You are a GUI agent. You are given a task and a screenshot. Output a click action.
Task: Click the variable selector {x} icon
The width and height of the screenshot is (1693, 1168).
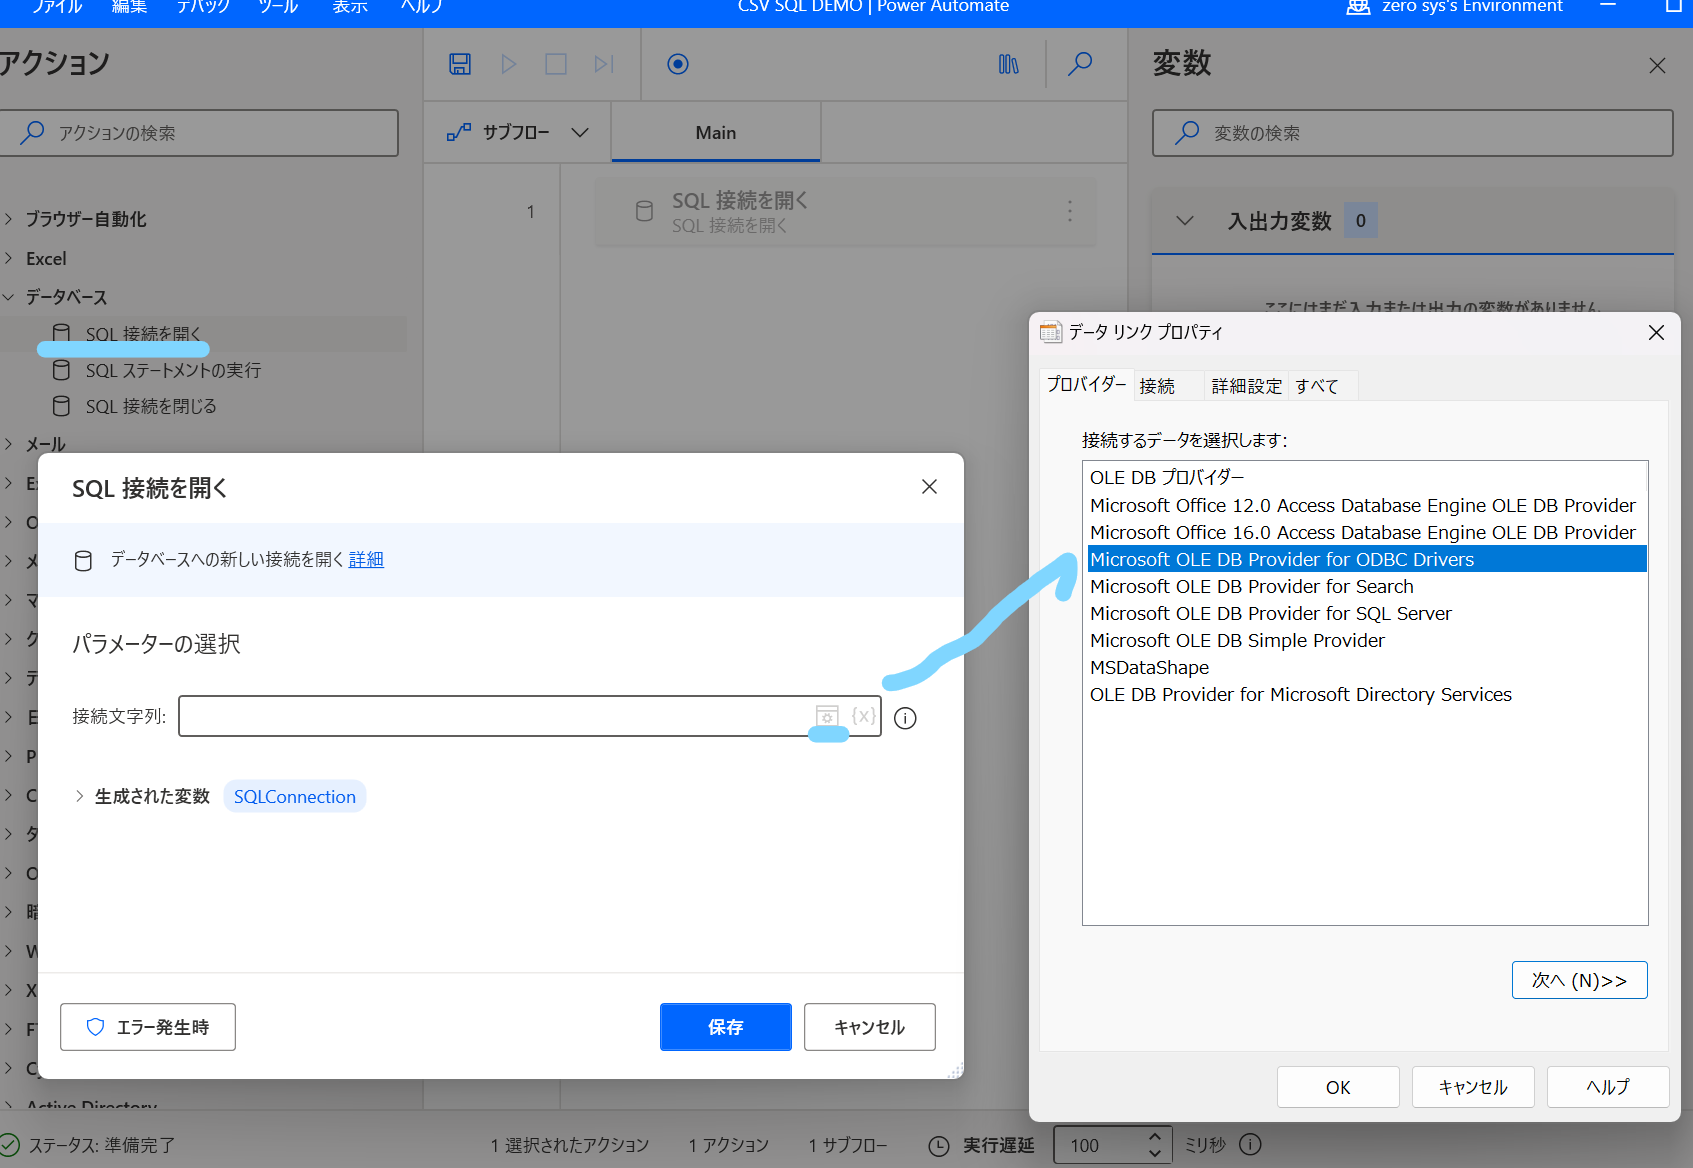[863, 716]
